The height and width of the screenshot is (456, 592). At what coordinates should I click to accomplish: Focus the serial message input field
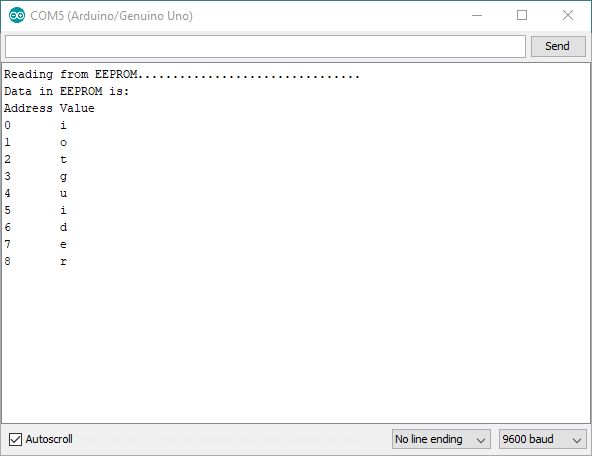click(x=265, y=46)
